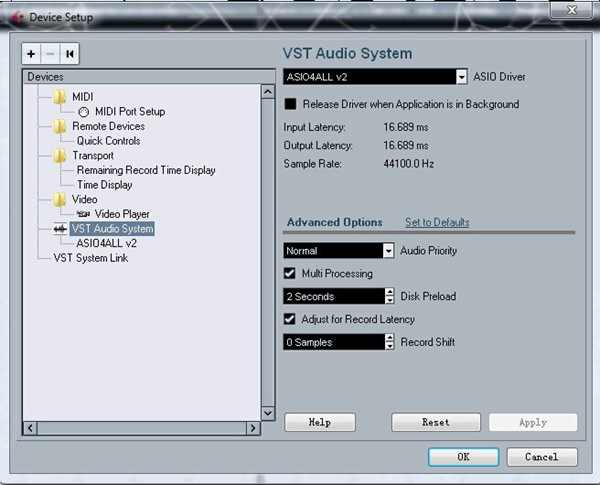Click the Record Shift value field

click(x=334, y=342)
